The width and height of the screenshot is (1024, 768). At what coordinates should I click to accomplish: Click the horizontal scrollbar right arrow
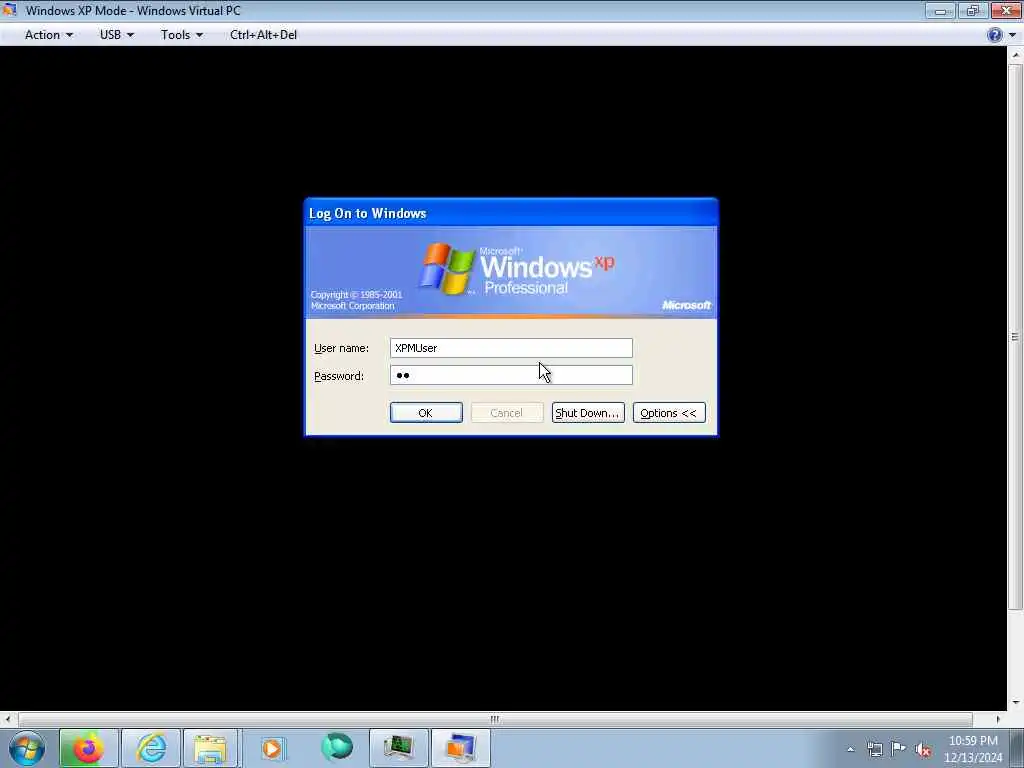[x=998, y=719]
